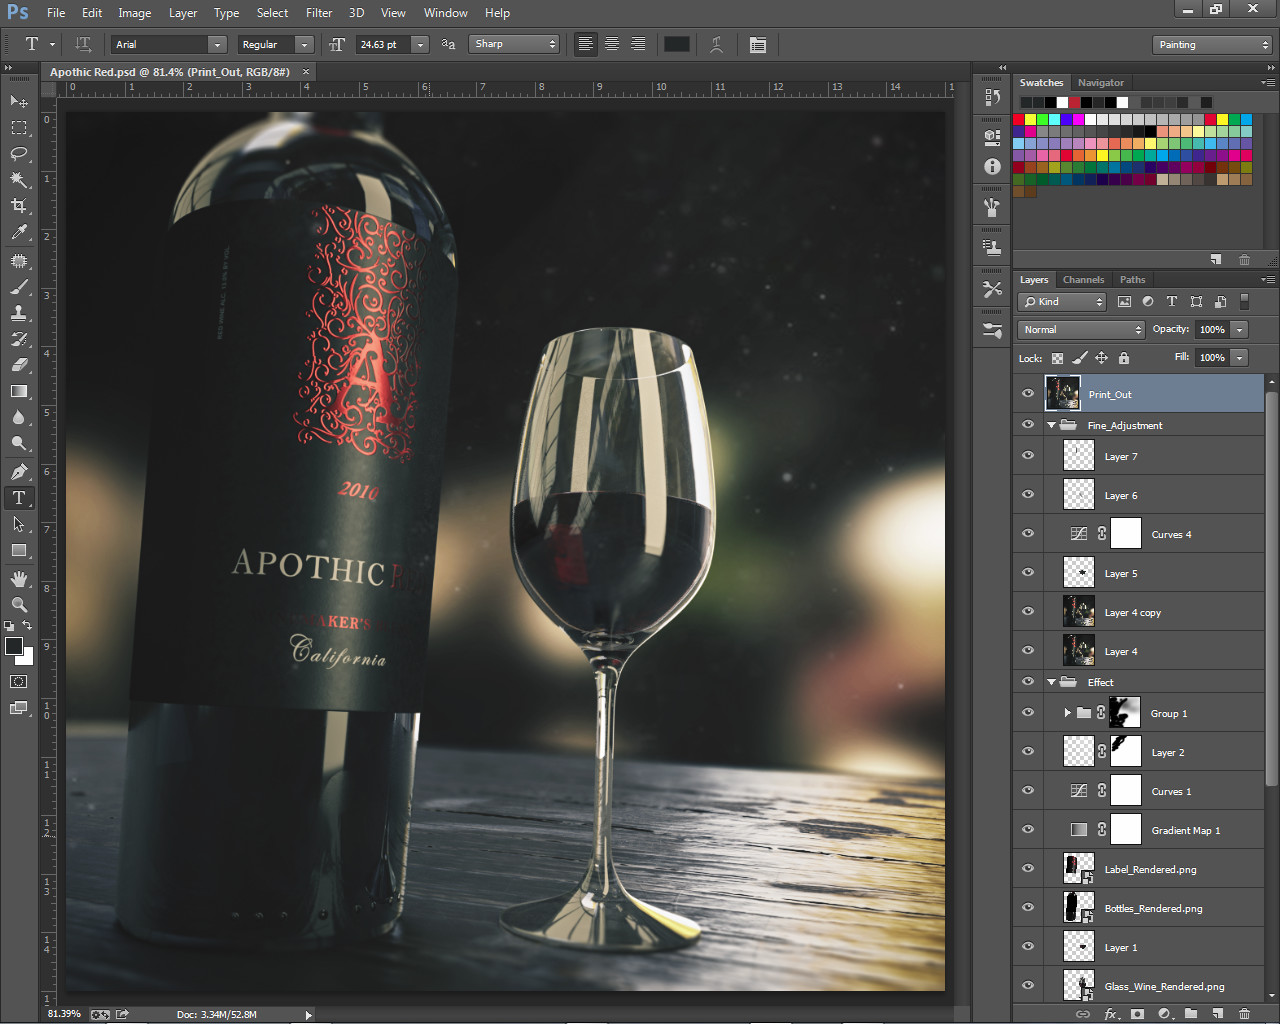
Task: Click the foreground color swatch
Action: [14, 646]
